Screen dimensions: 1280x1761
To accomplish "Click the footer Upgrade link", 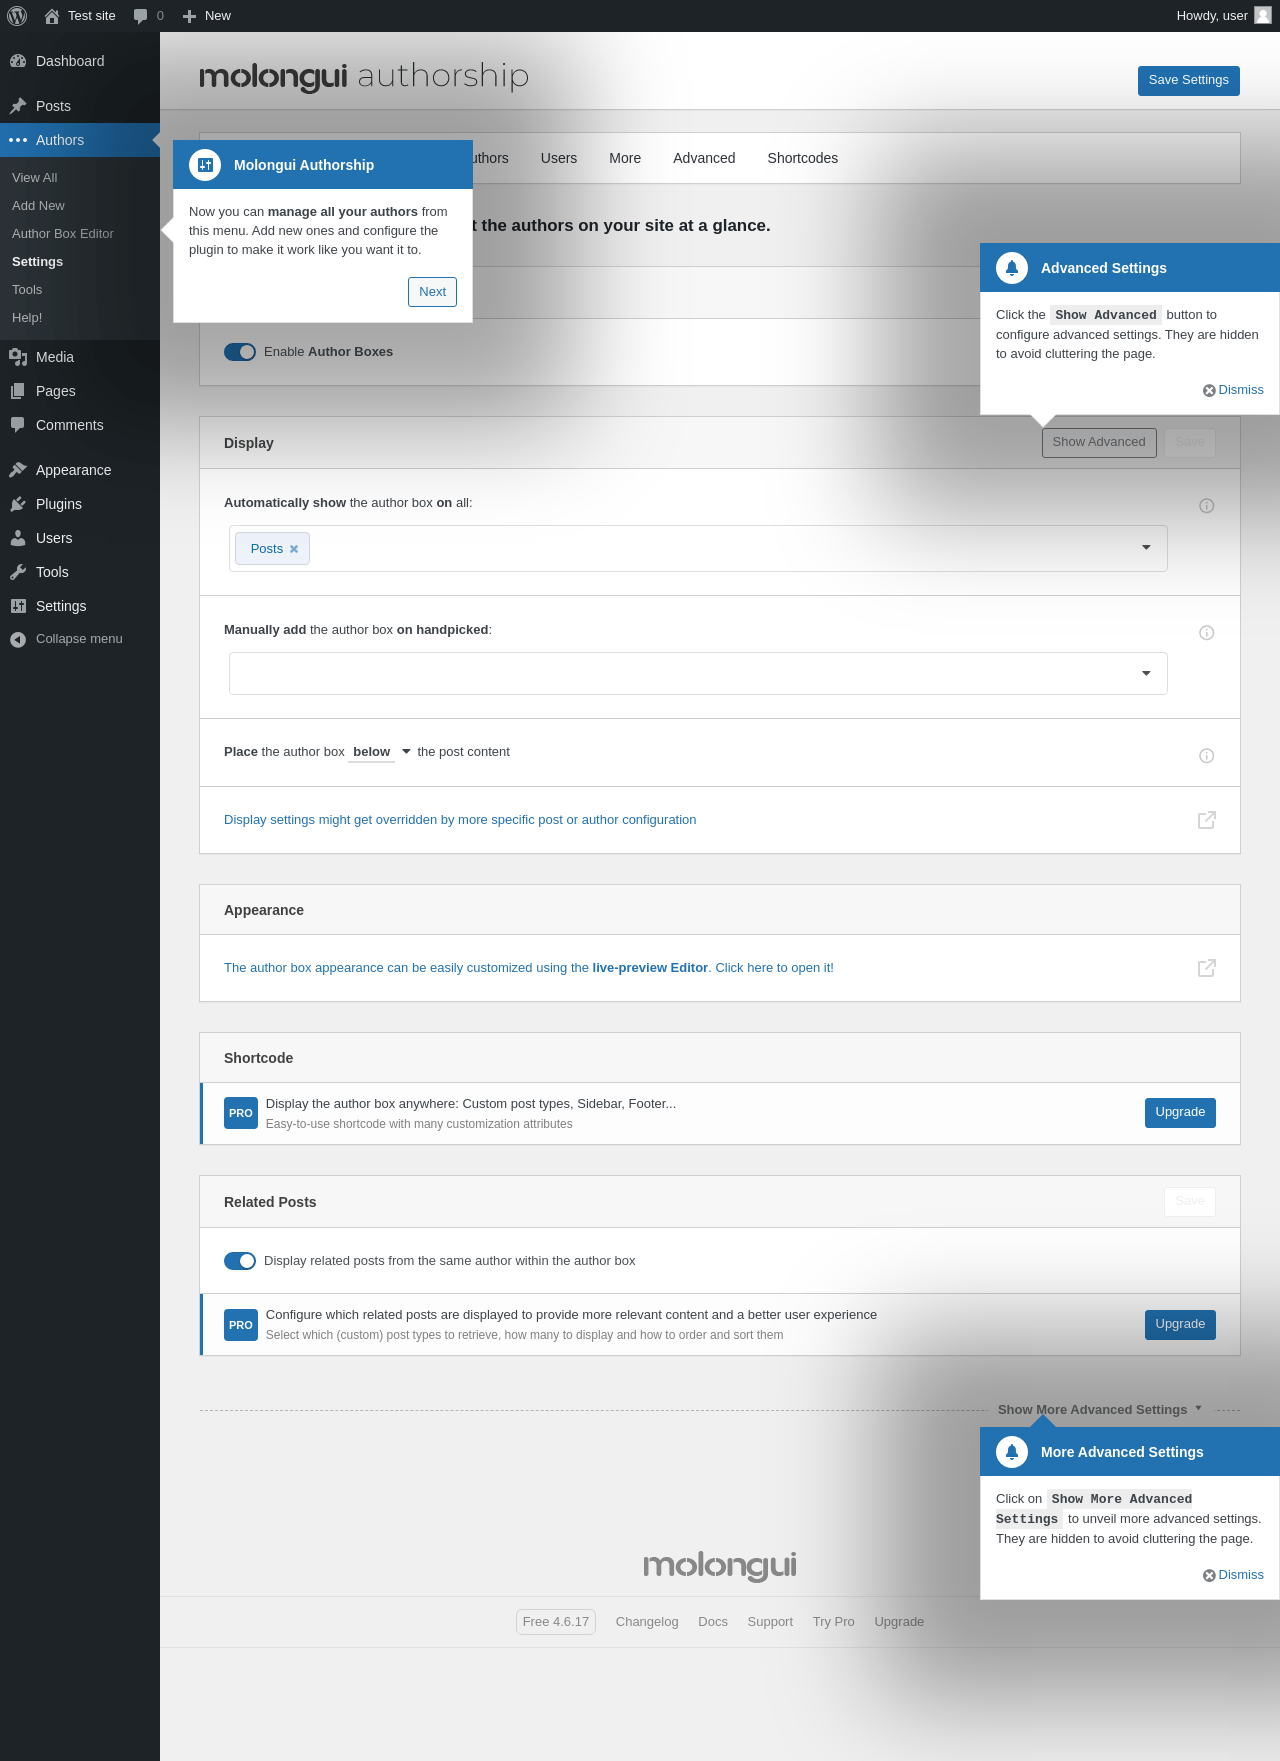I will [x=899, y=1622].
